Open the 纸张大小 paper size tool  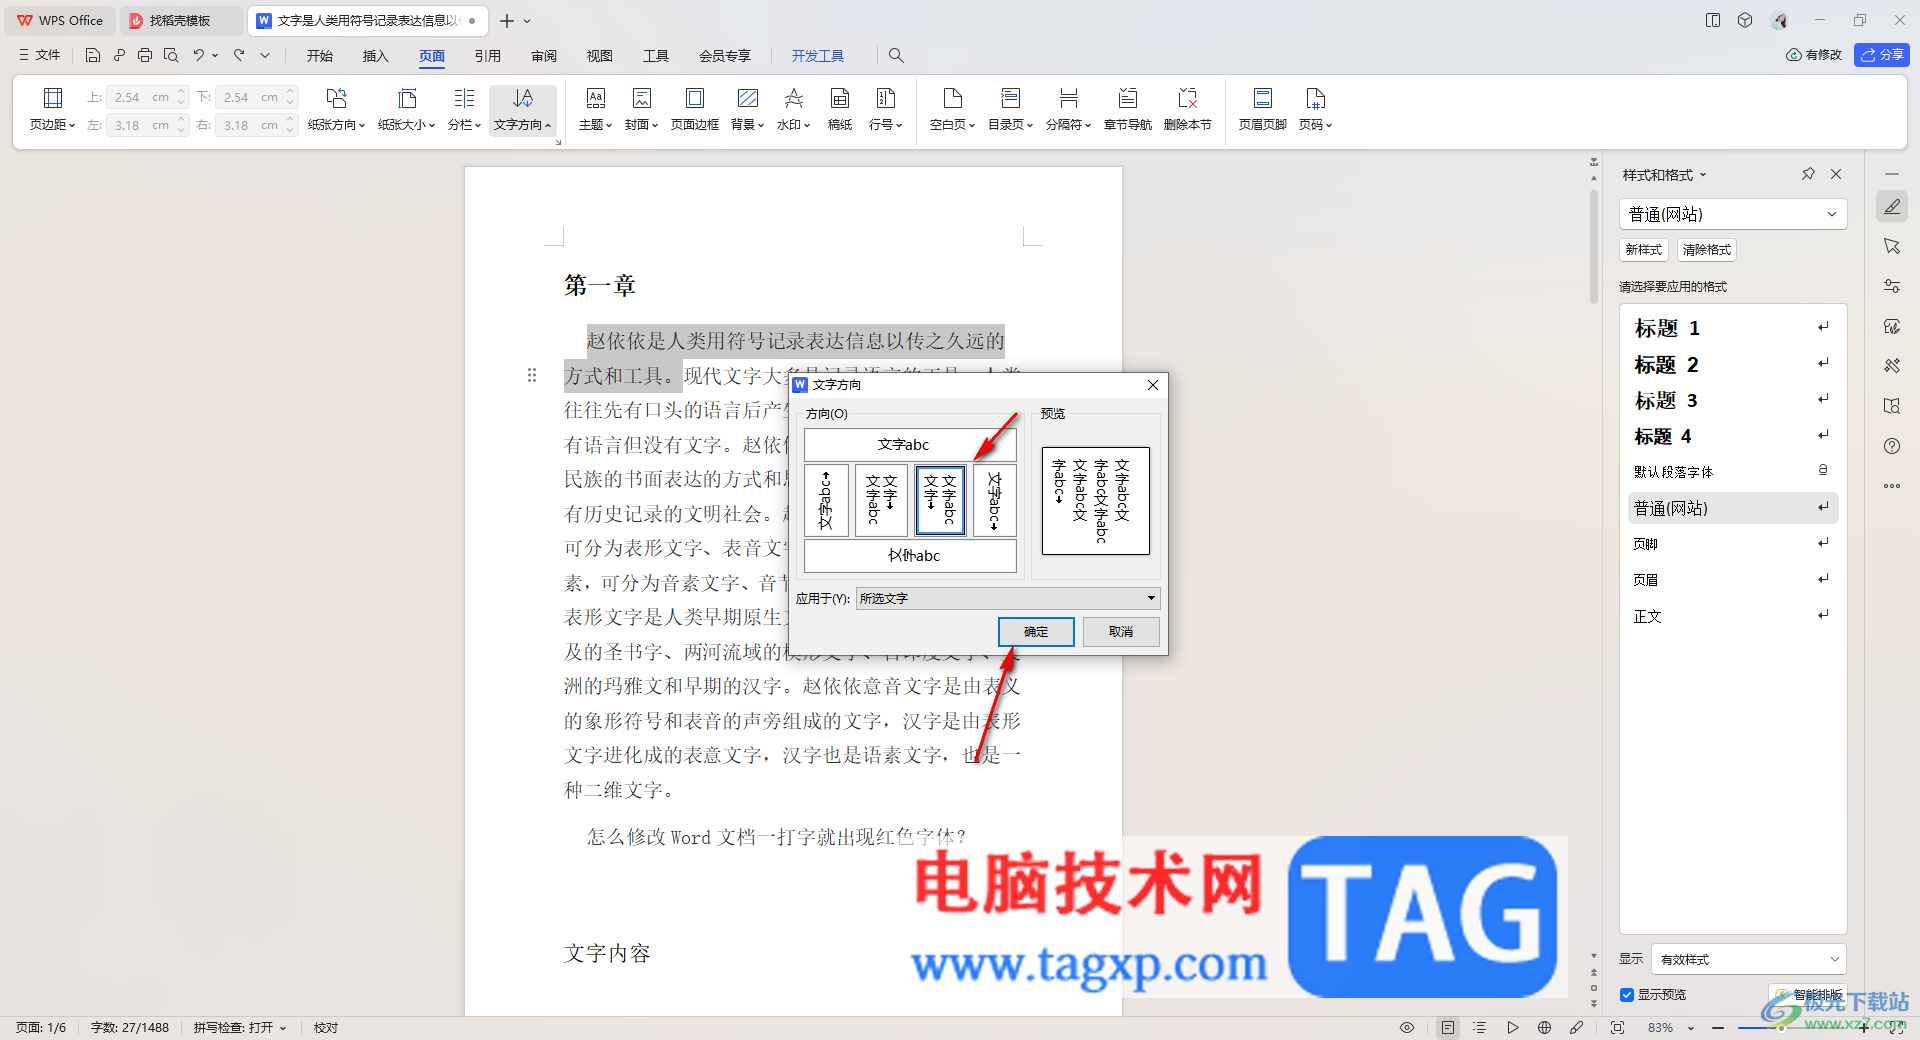tap(406, 109)
